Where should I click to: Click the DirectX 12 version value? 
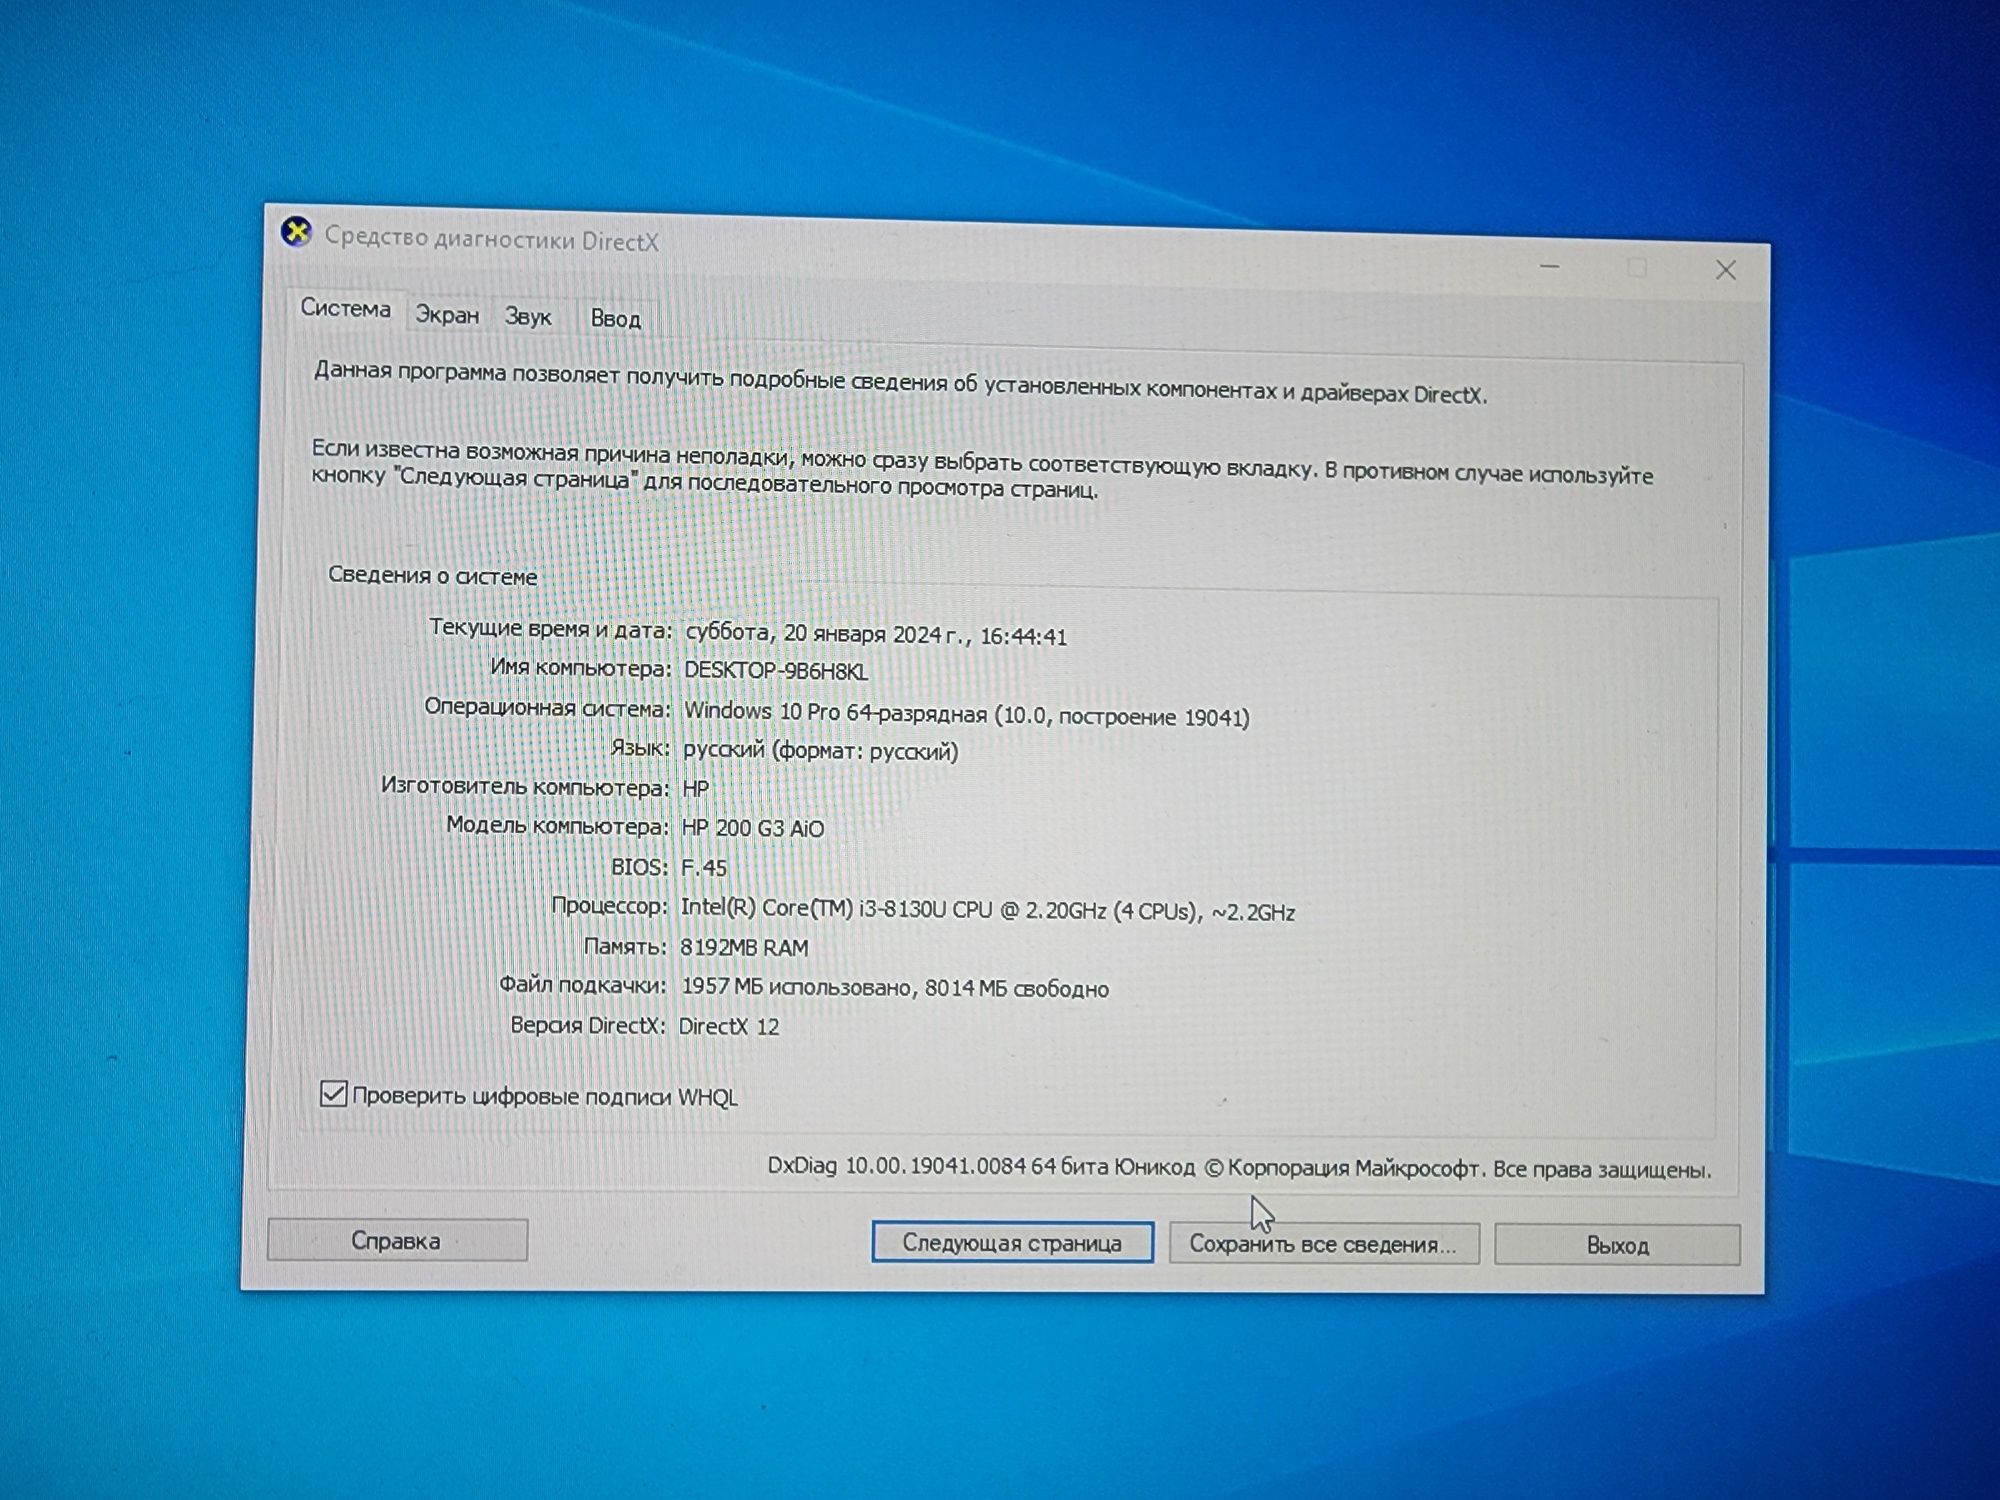pos(728,1026)
